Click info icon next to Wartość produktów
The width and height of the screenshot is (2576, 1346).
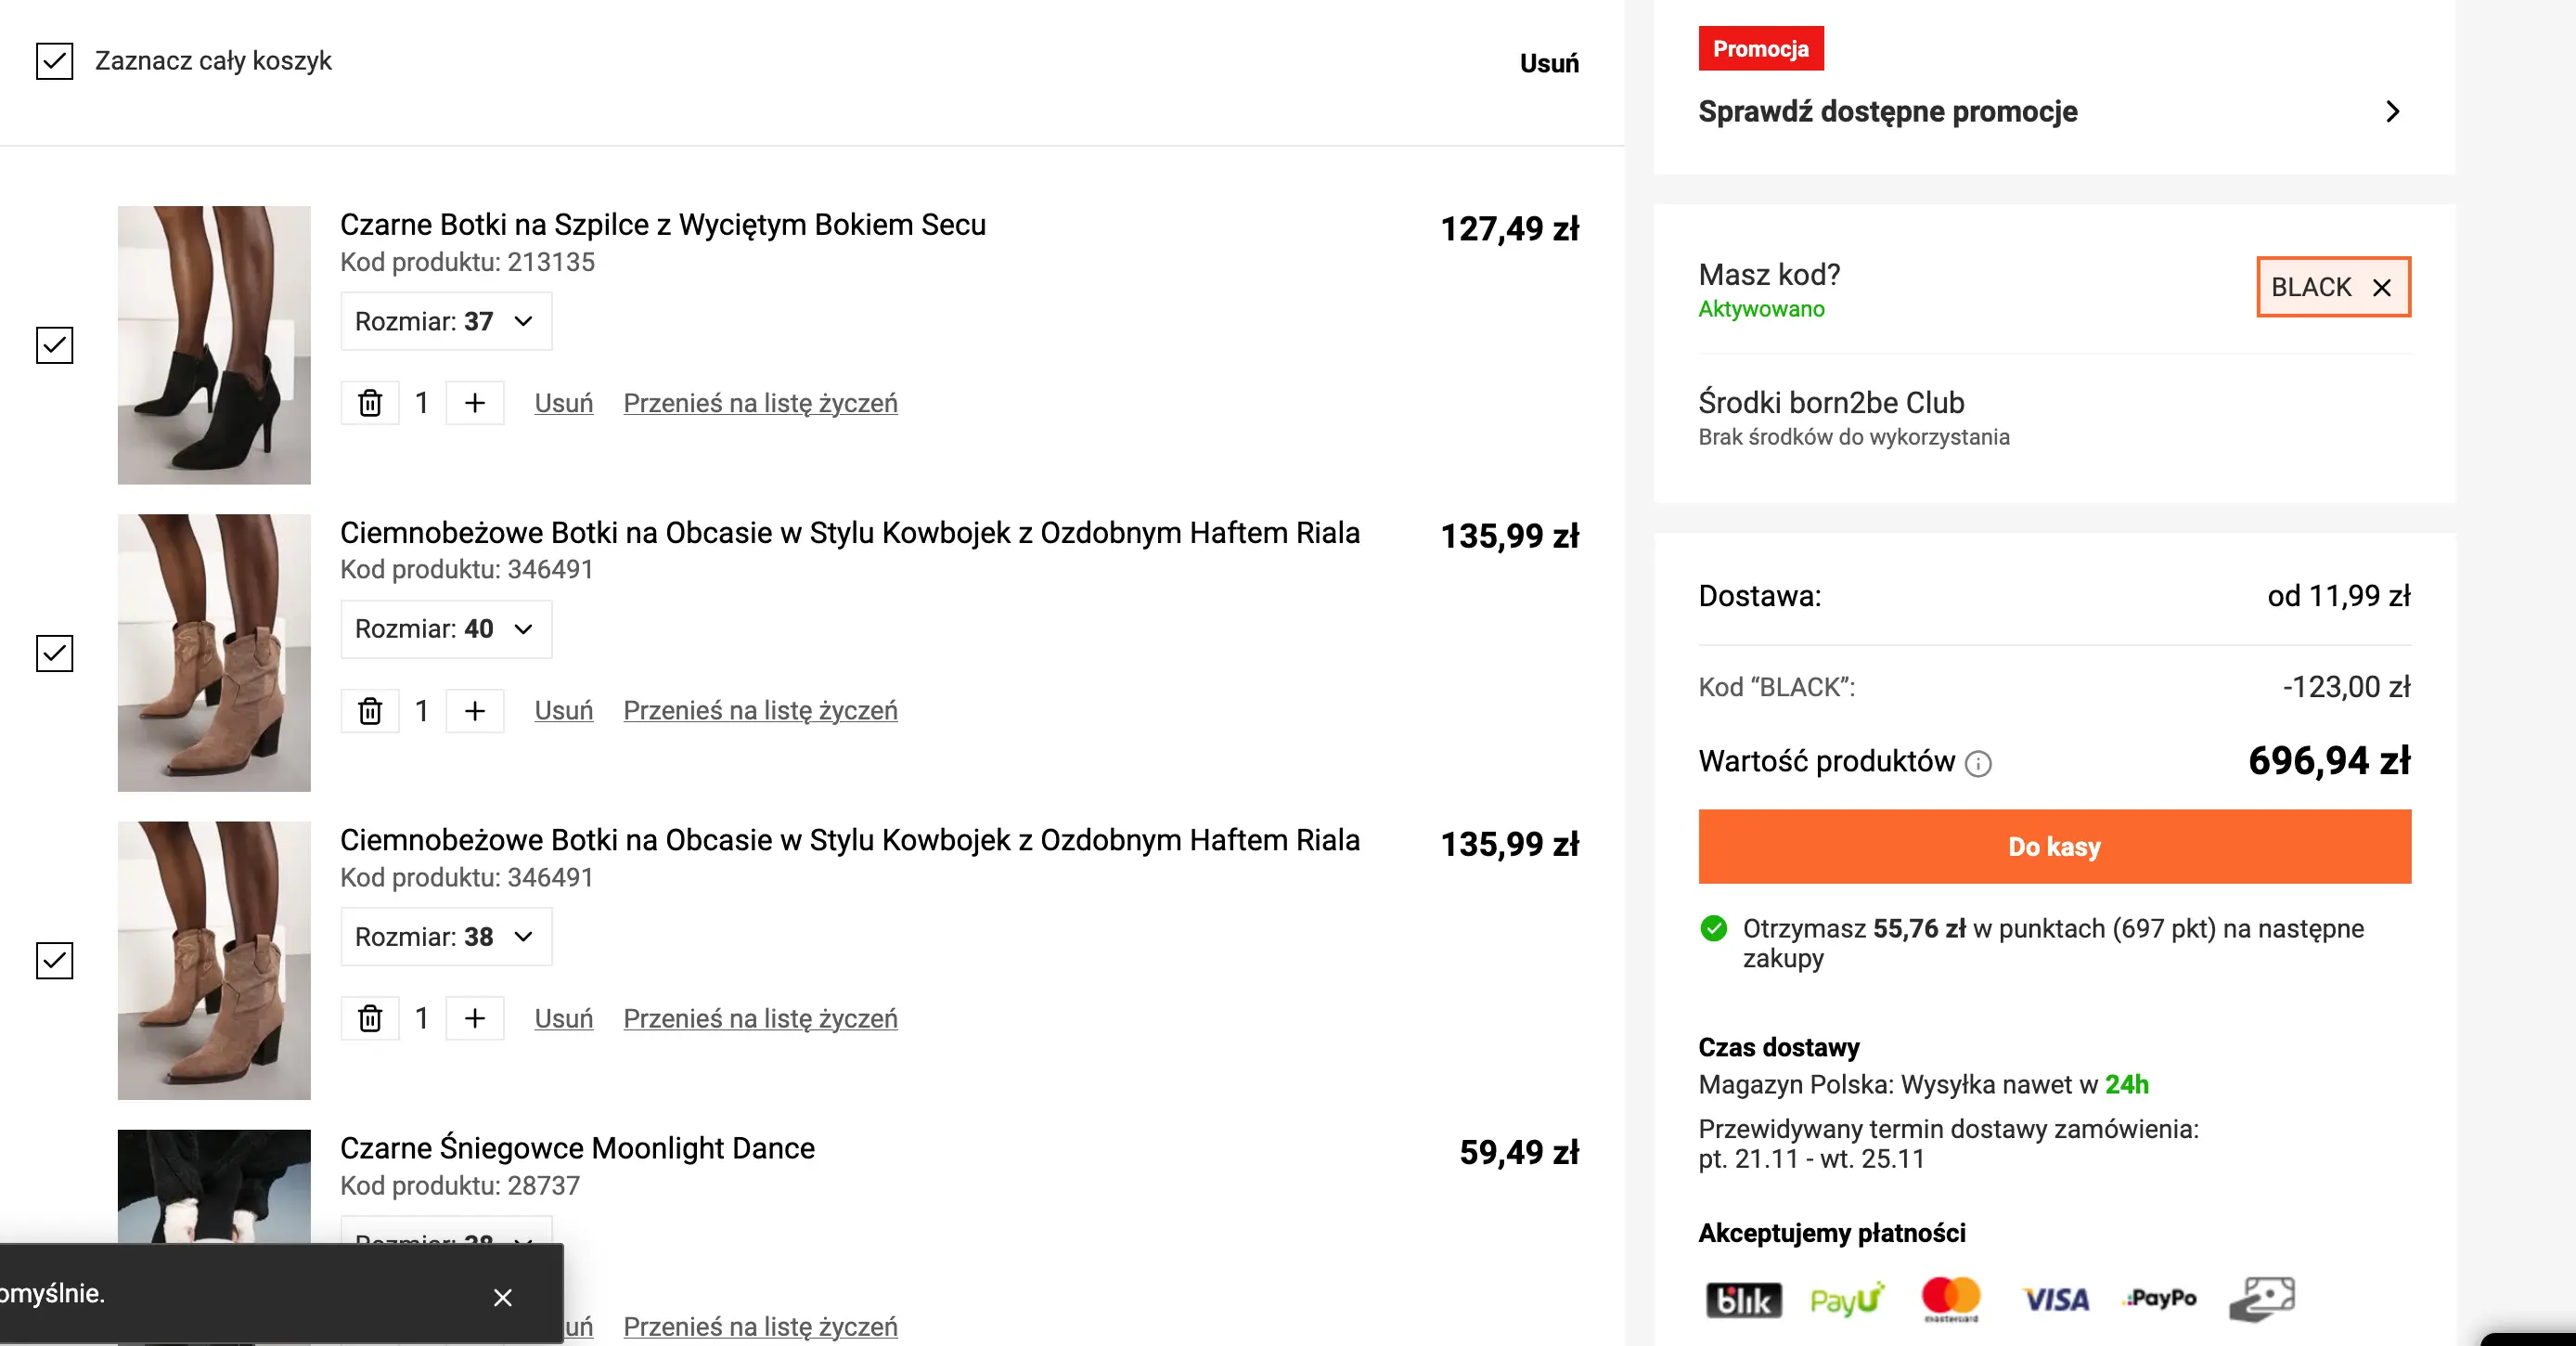coord(1977,764)
